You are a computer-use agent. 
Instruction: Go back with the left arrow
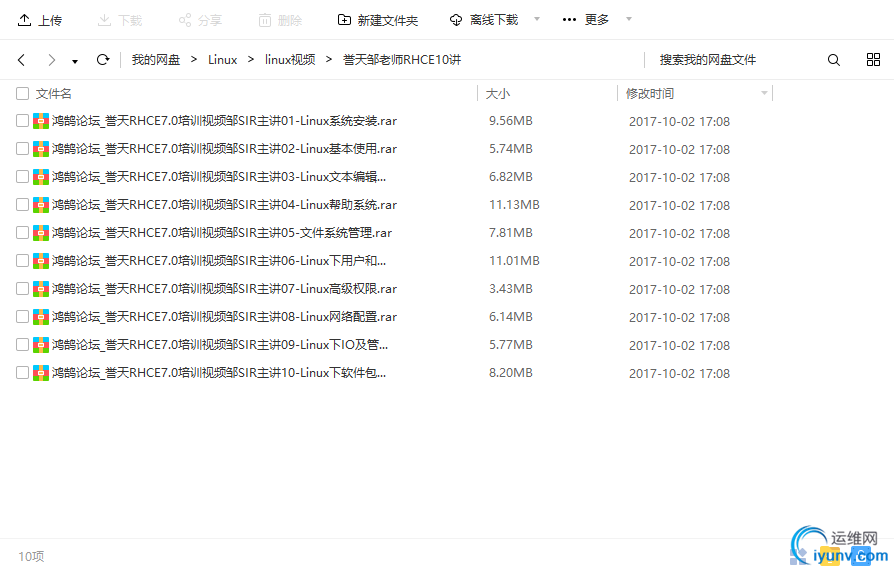click(x=22, y=60)
